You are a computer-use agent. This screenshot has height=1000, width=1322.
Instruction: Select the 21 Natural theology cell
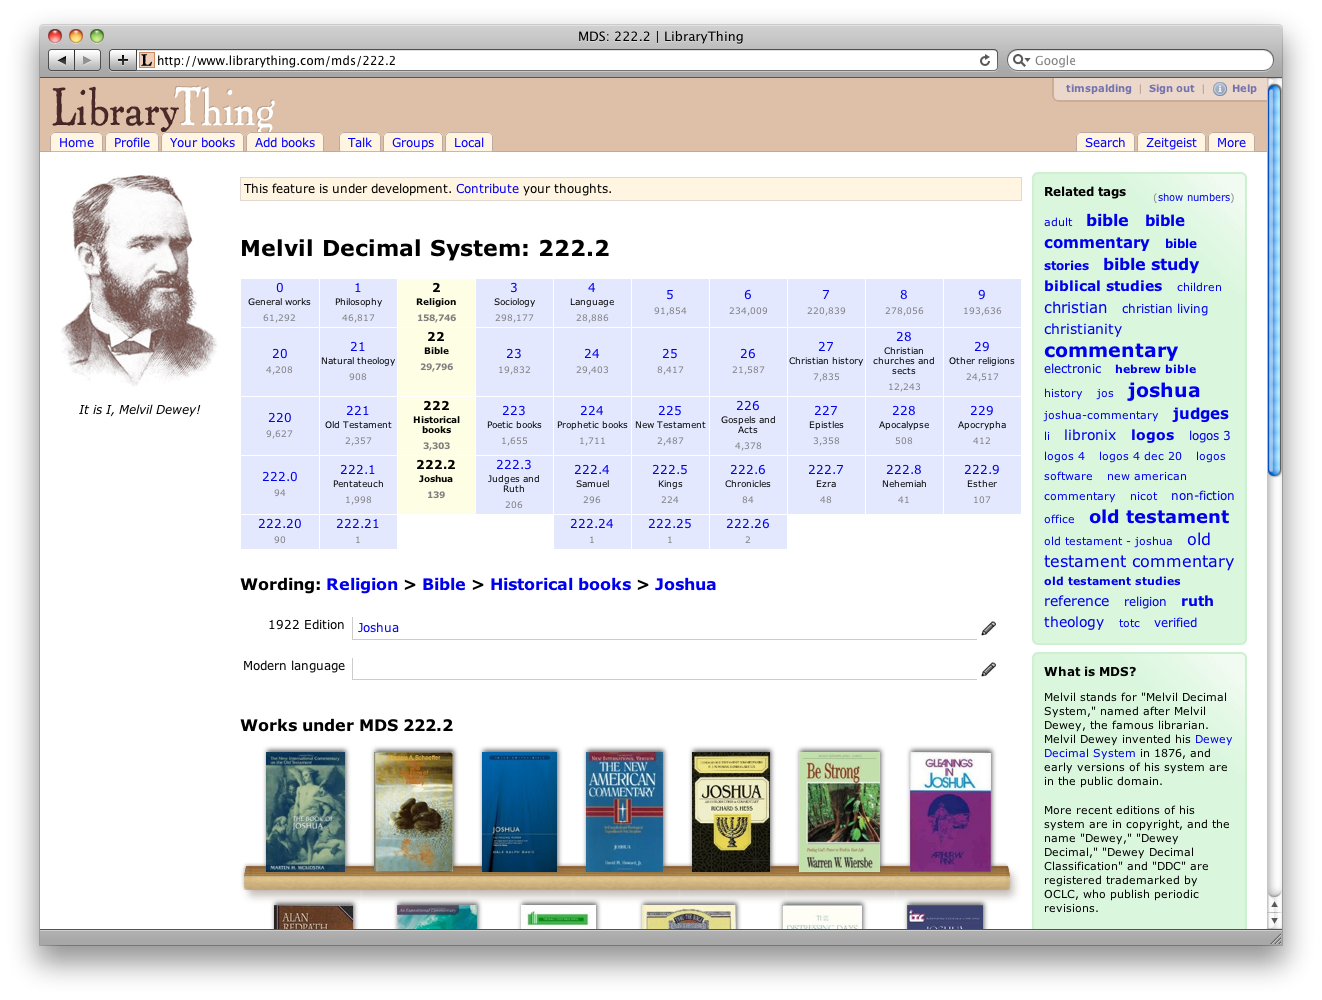(x=358, y=361)
